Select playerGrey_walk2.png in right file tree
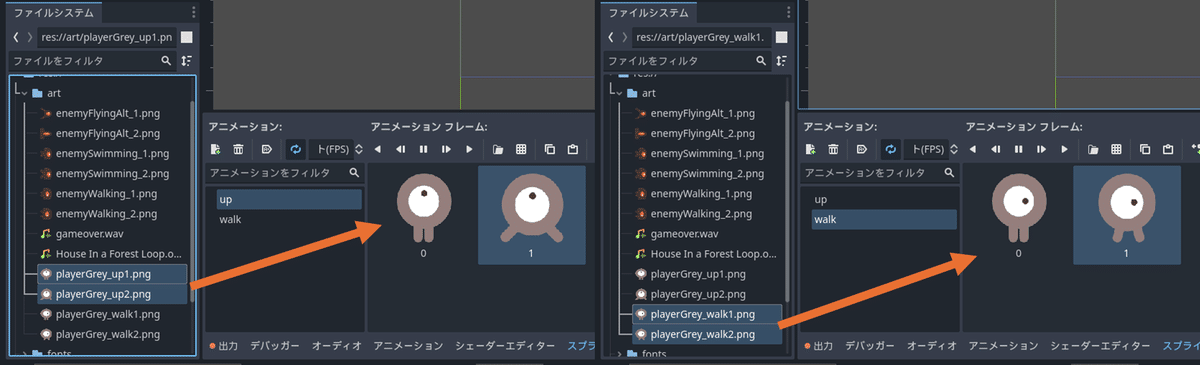 707,334
